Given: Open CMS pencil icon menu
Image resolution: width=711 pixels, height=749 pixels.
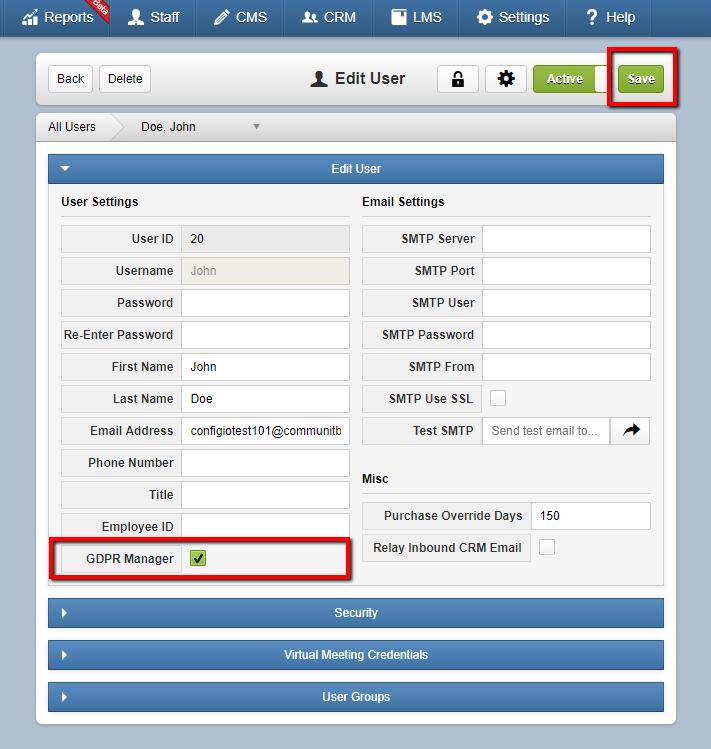Looking at the screenshot, I should point(222,17).
